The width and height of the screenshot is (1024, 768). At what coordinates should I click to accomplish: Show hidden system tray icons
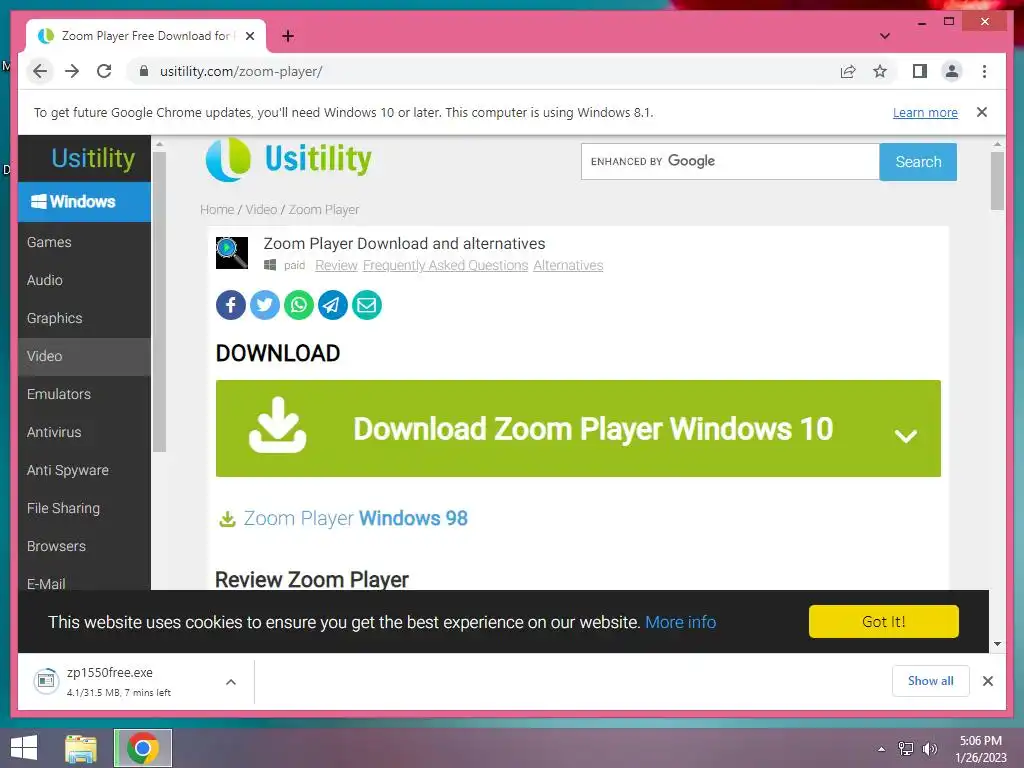882,749
